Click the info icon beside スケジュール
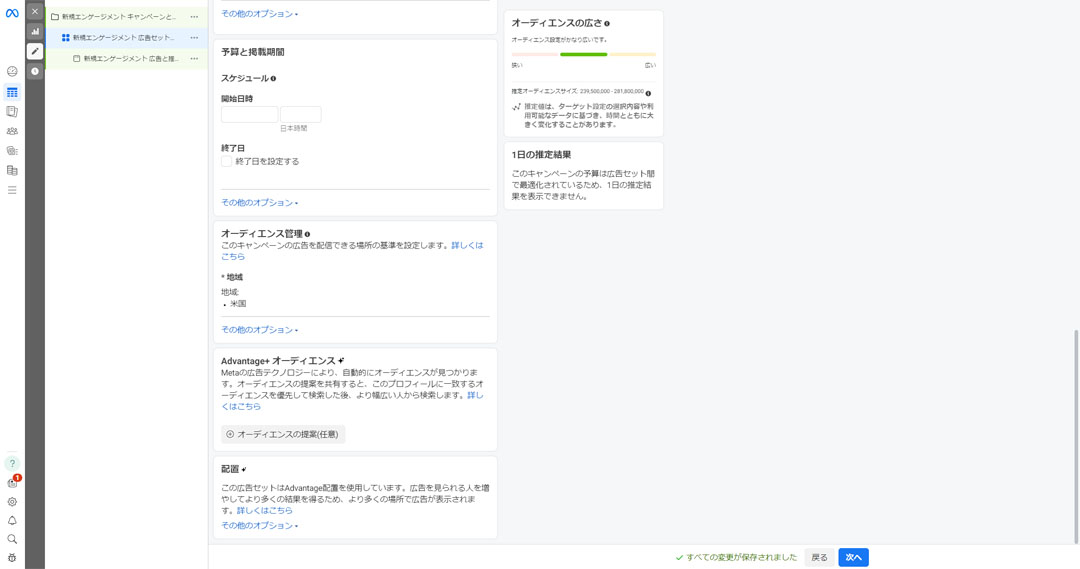Image resolution: width=1080 pixels, height=569 pixels. [273, 79]
